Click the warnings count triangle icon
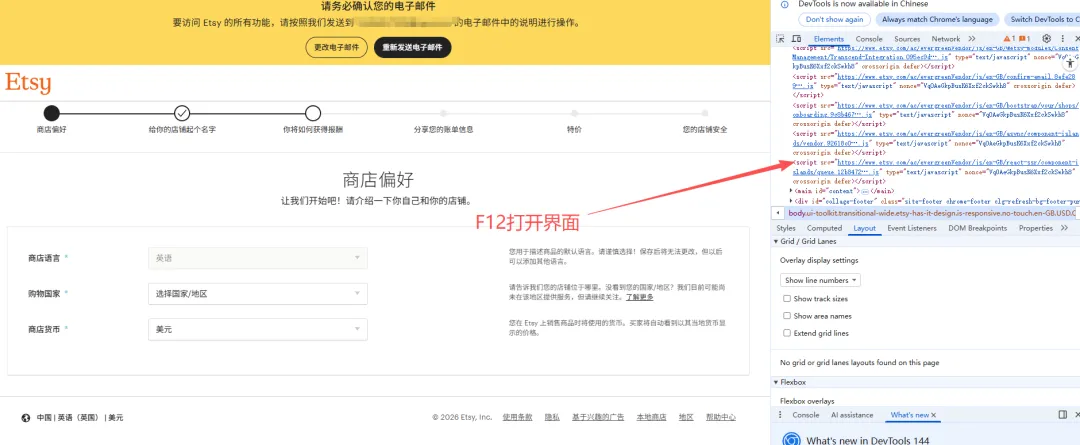Viewport: 1080px width, 445px height. coord(1007,39)
